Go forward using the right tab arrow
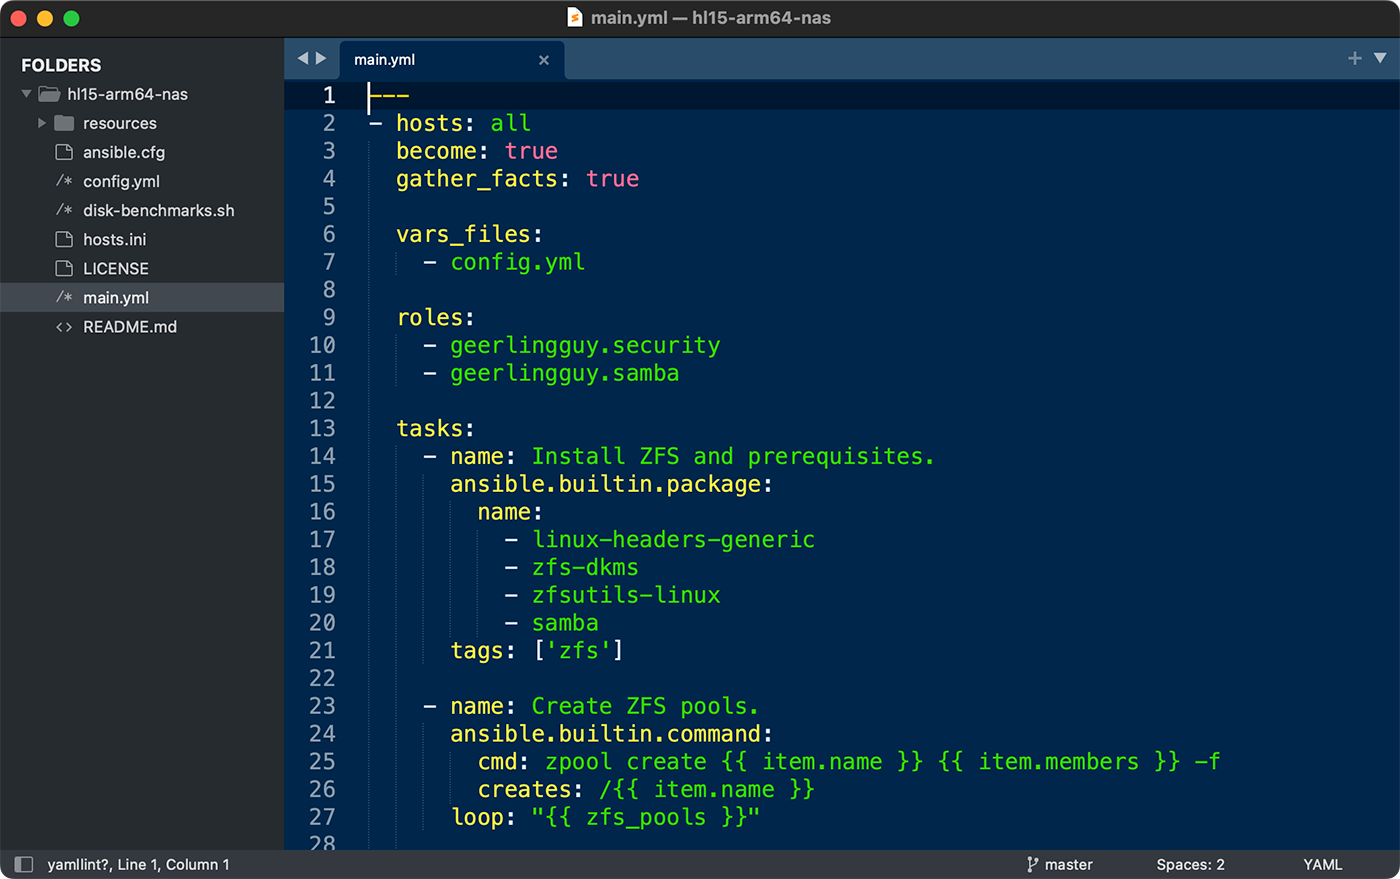 (321, 59)
